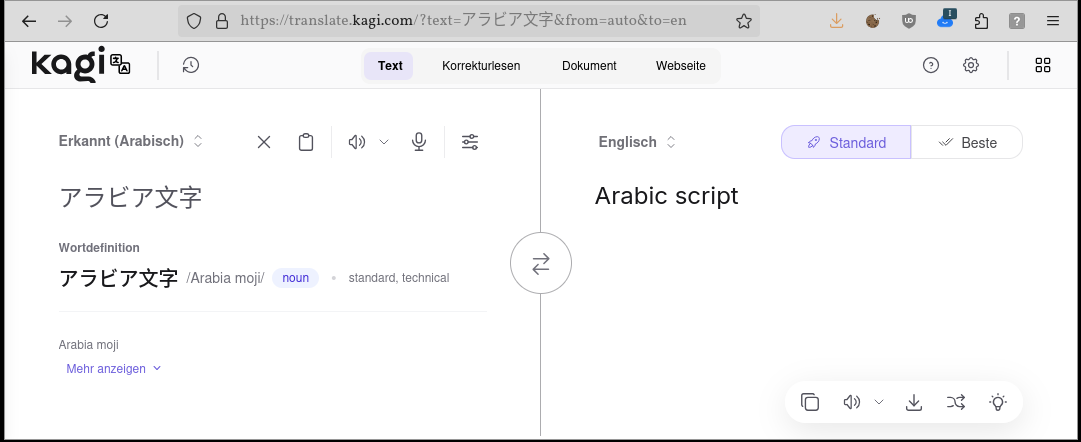The height and width of the screenshot is (442, 1081).
Task: Expand Mehr anzeigen definition details
Action: point(113,369)
